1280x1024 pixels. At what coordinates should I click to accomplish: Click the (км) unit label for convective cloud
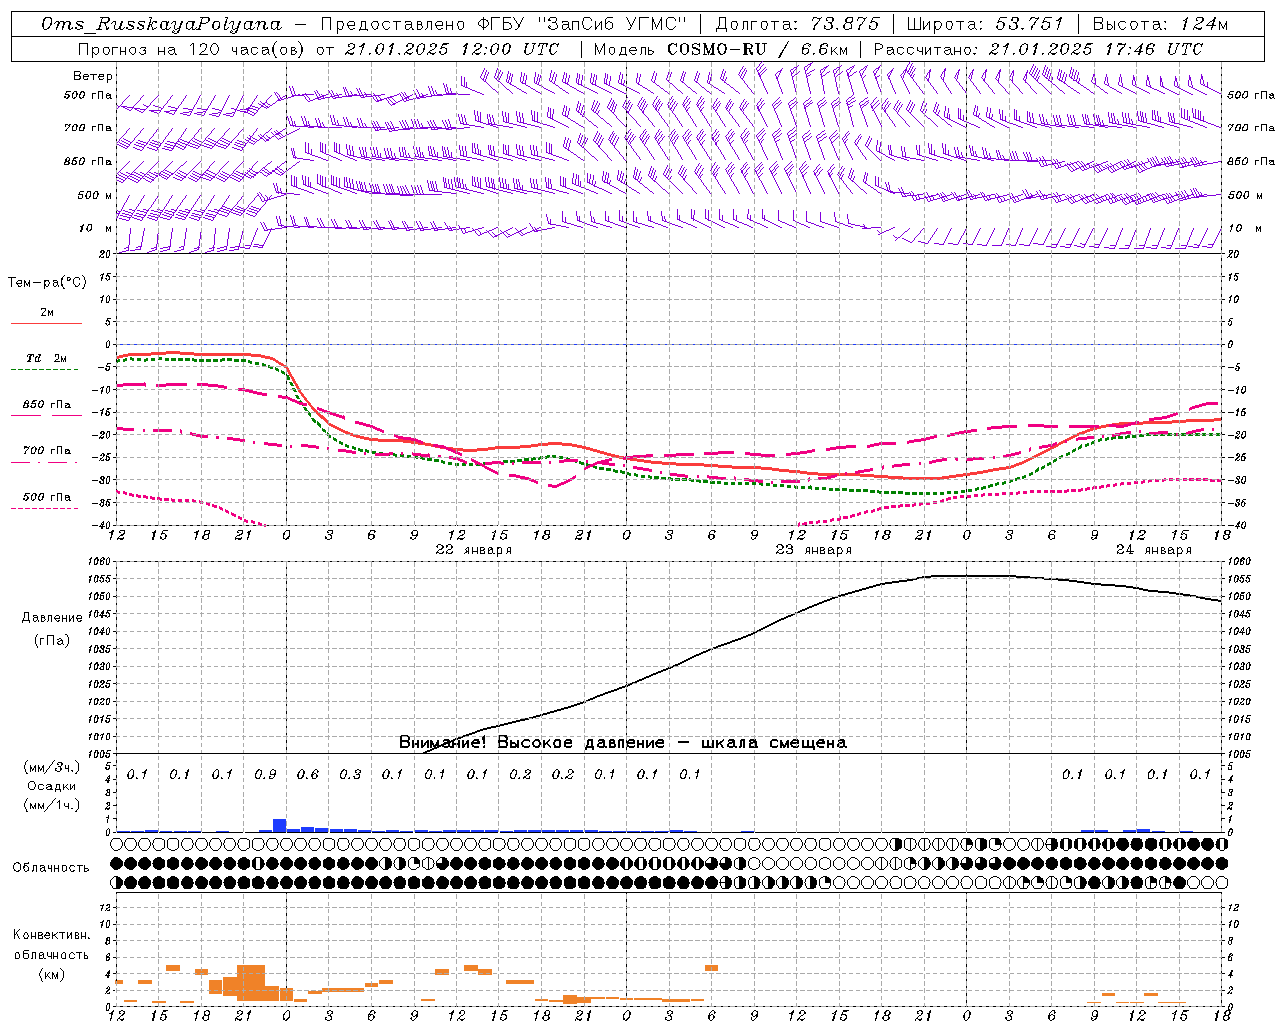tap(52, 974)
